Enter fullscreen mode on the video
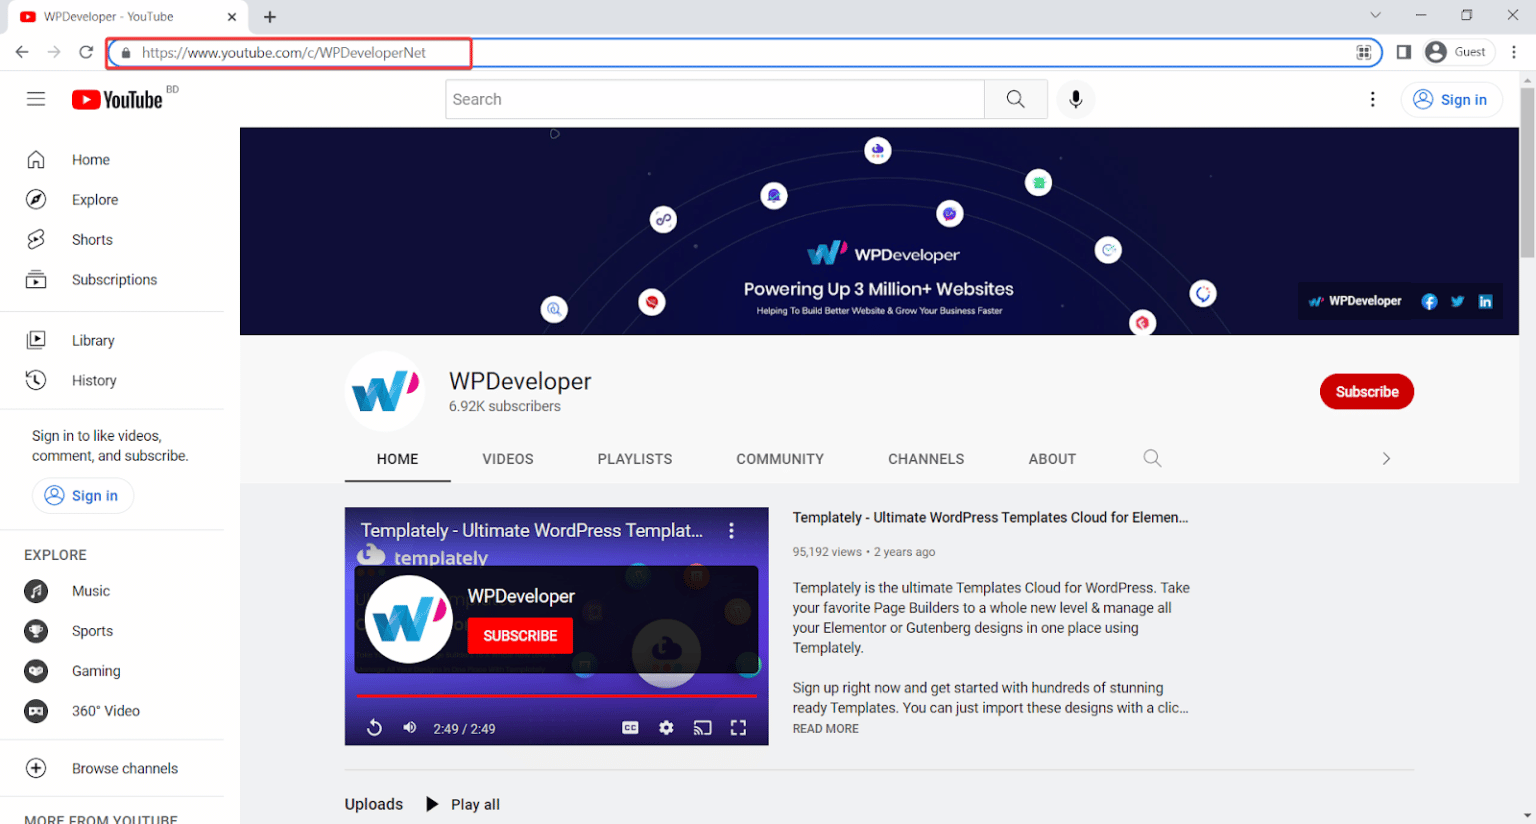This screenshot has height=824, width=1536. click(738, 728)
